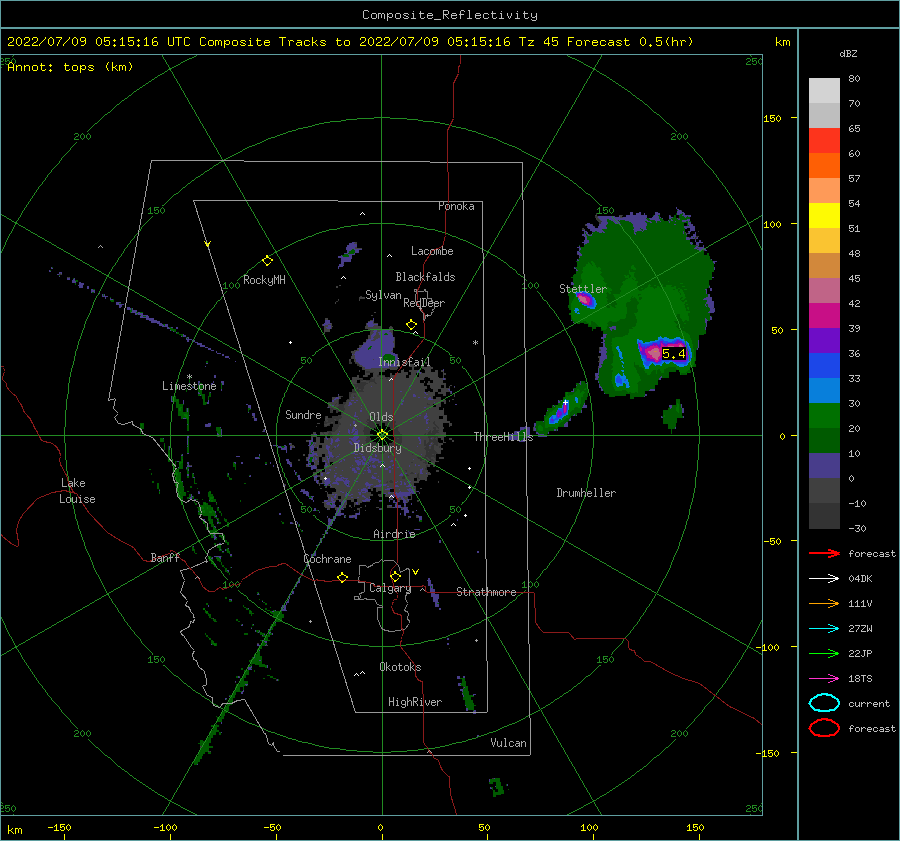900x841 pixels.
Task: Click white cross in cell near ThreeHills
Action: coord(565,403)
